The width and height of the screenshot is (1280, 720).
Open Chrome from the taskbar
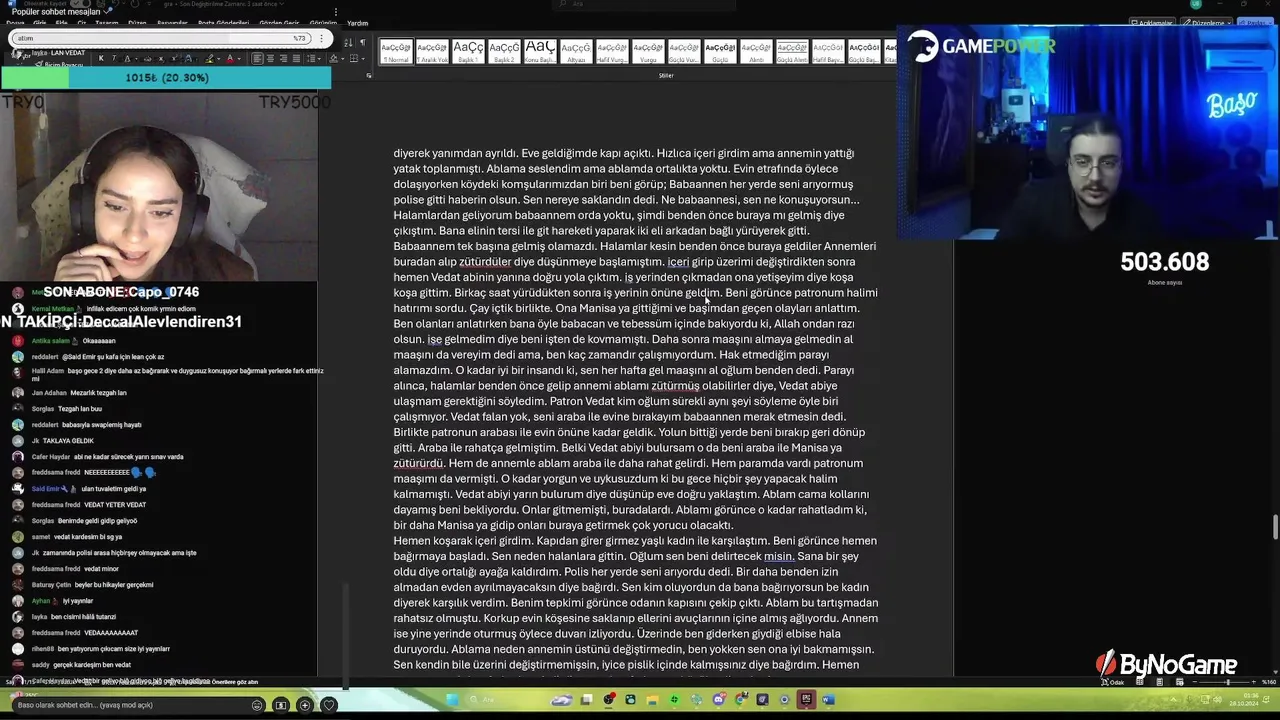click(x=740, y=699)
